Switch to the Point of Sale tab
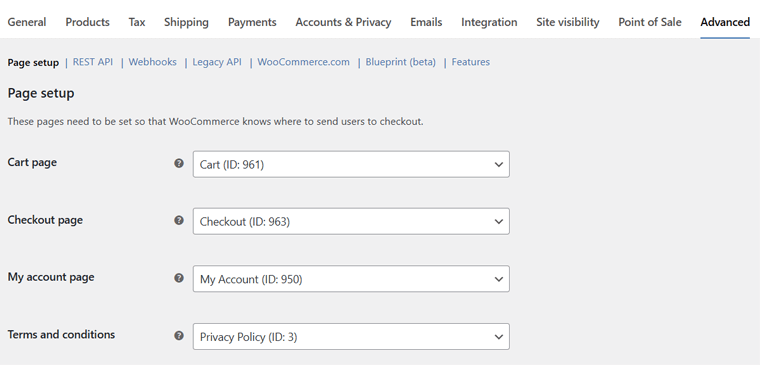 pyautogui.click(x=649, y=22)
